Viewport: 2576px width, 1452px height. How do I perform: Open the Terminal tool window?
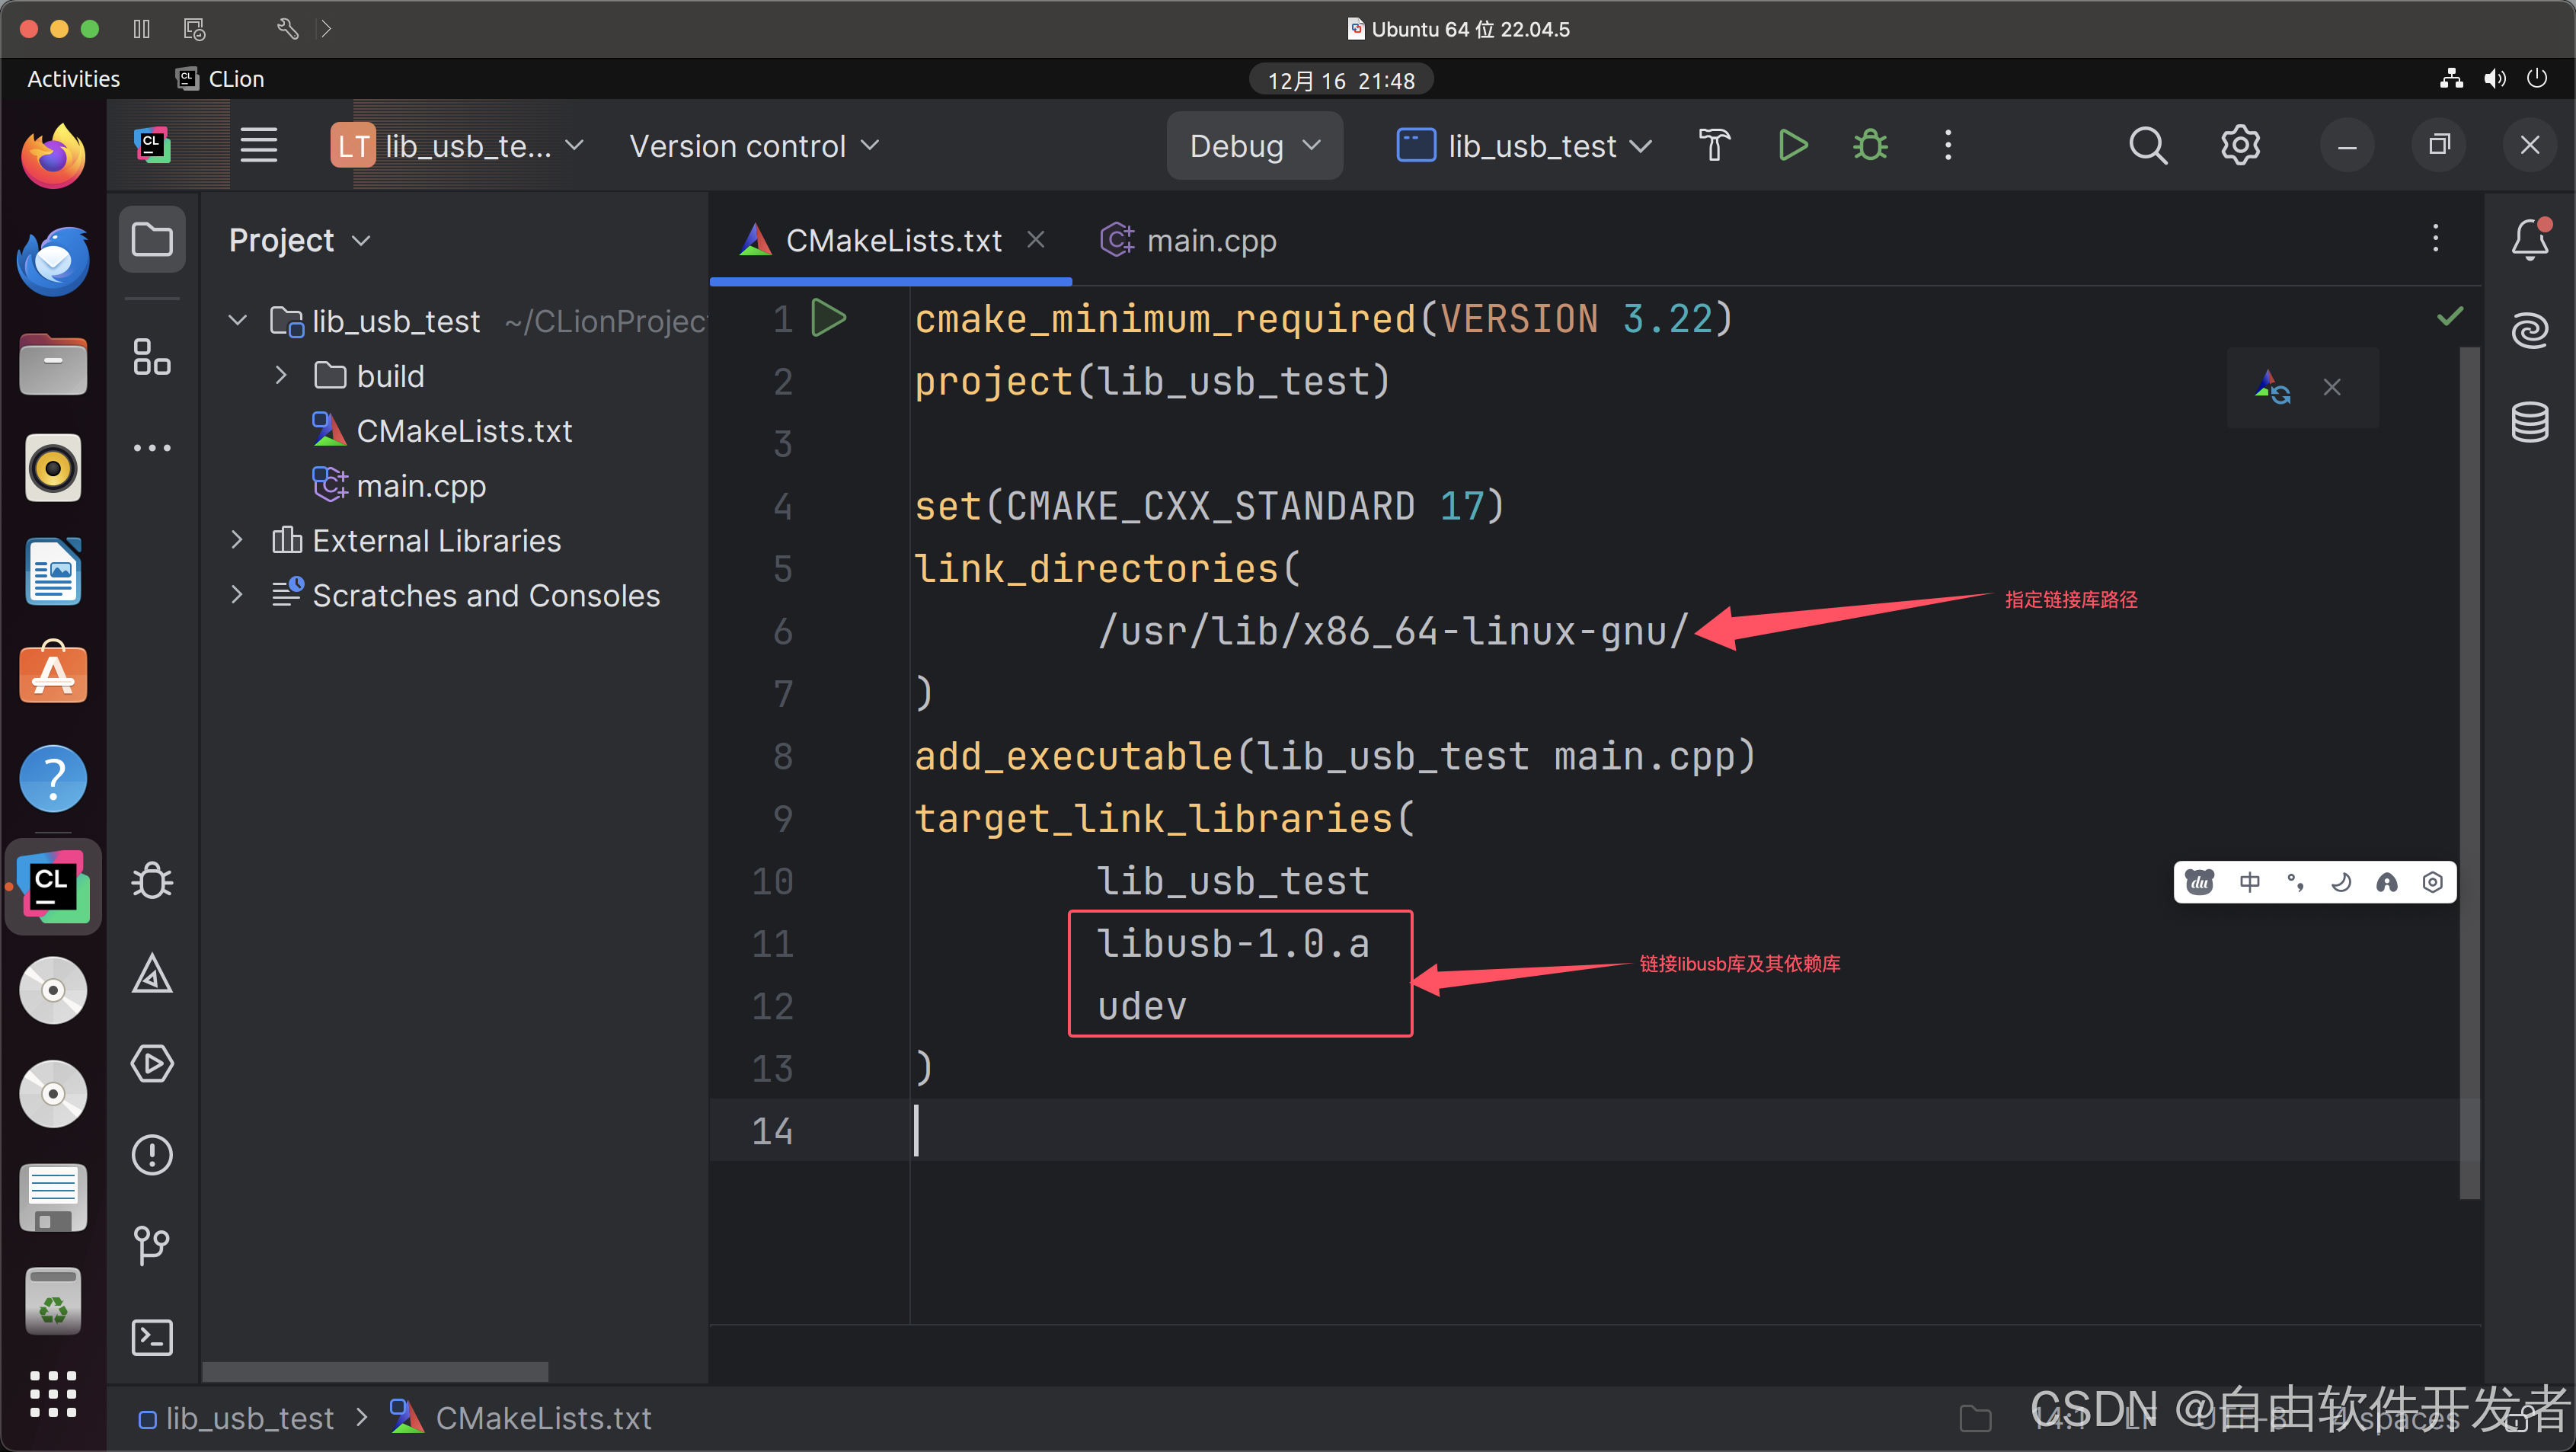point(152,1337)
